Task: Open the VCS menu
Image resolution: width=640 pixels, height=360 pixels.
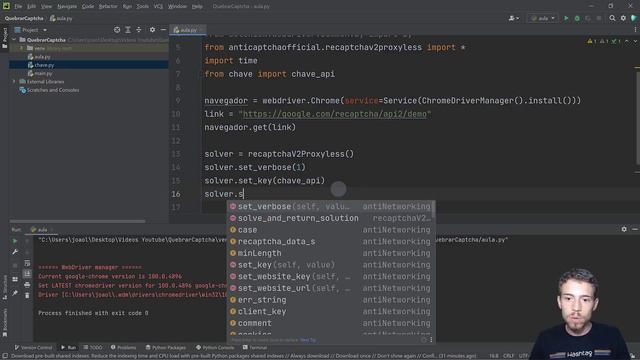Action: click(x=158, y=6)
